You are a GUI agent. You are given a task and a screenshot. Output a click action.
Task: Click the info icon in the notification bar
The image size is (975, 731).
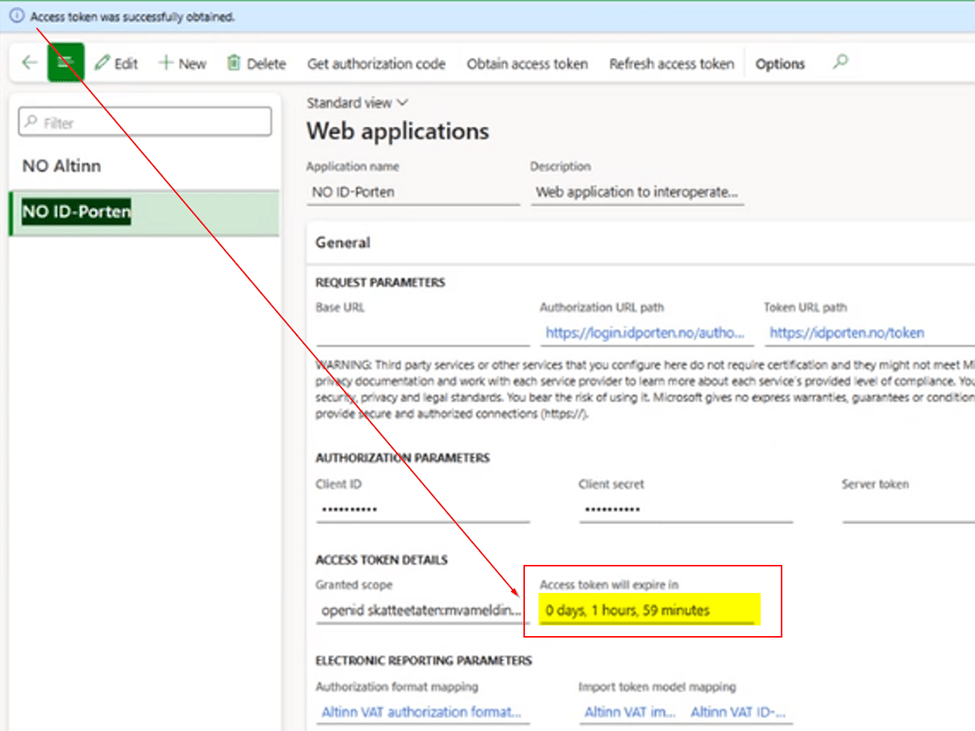(16, 17)
